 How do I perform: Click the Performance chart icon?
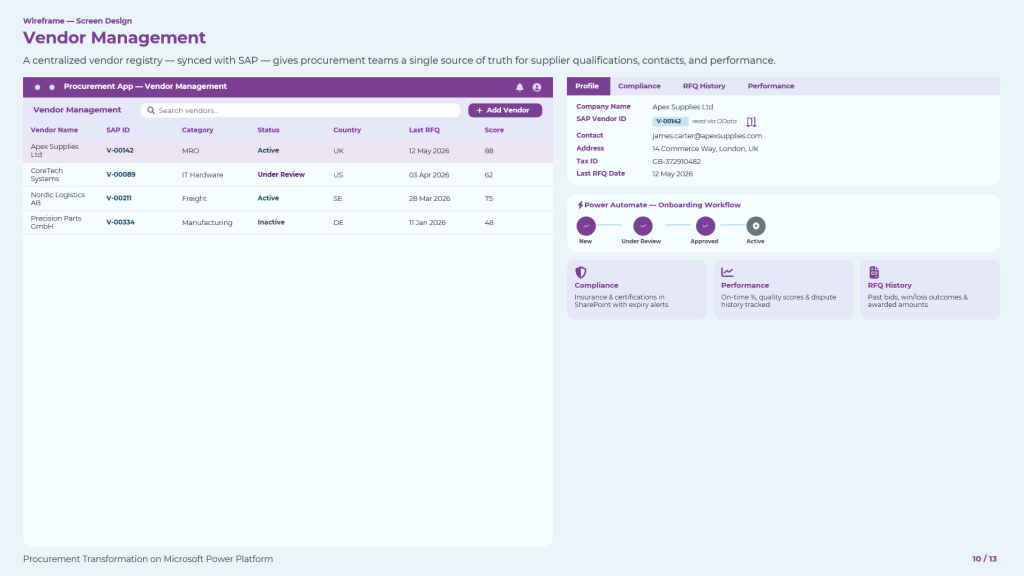pos(727,272)
